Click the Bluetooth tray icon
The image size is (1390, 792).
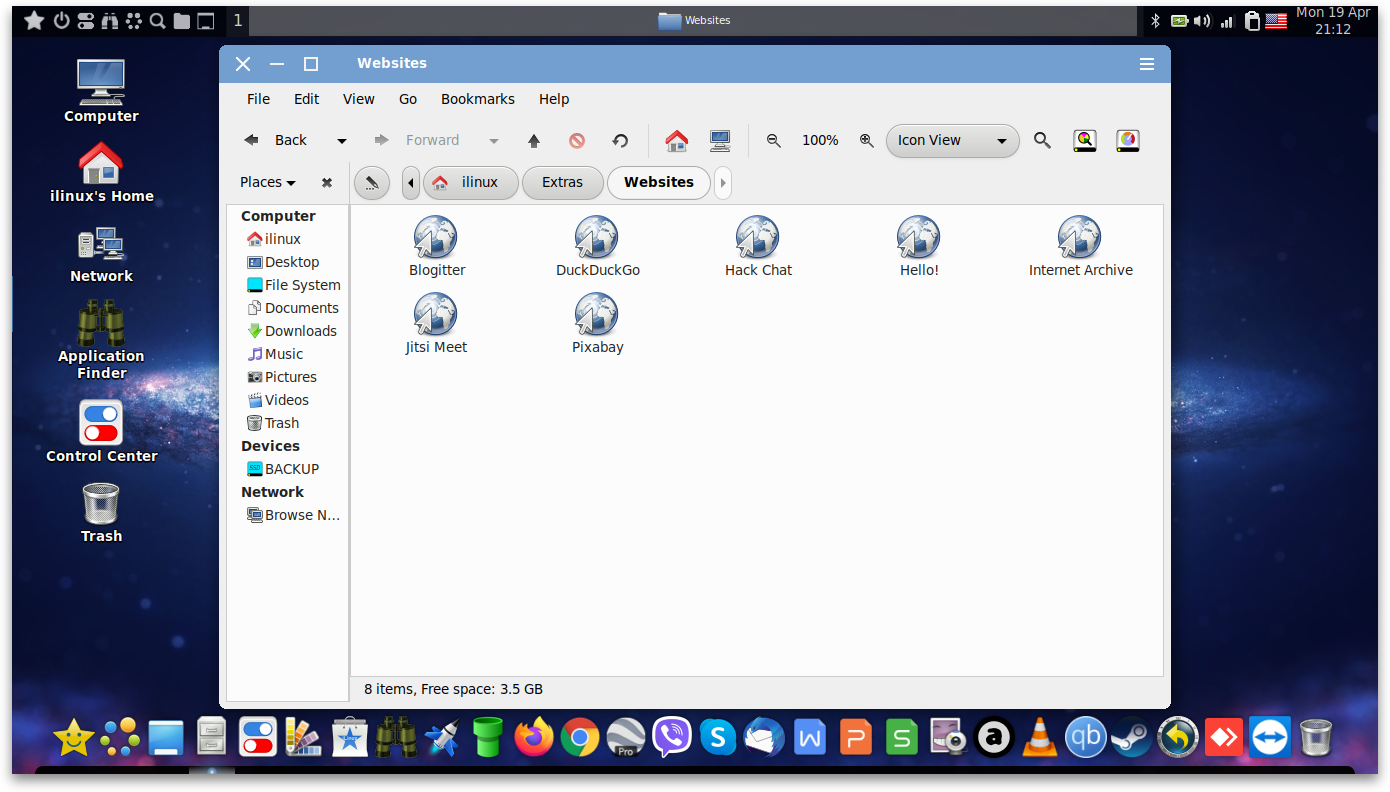1155,20
